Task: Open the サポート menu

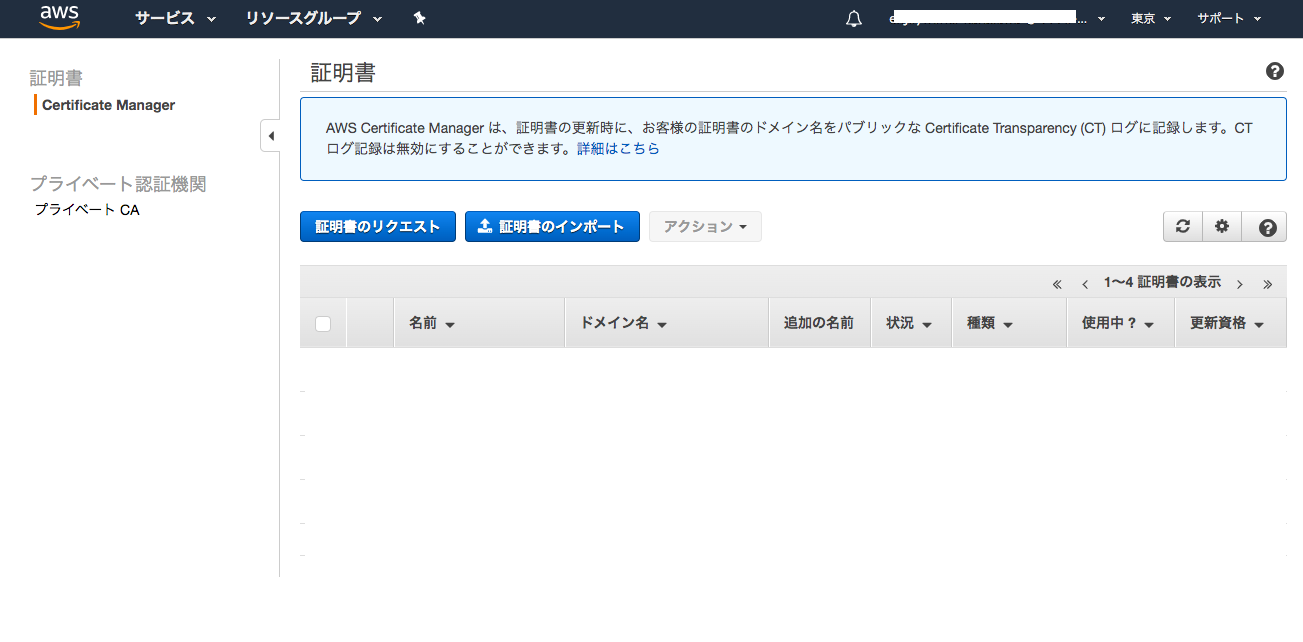Action: pos(1229,18)
